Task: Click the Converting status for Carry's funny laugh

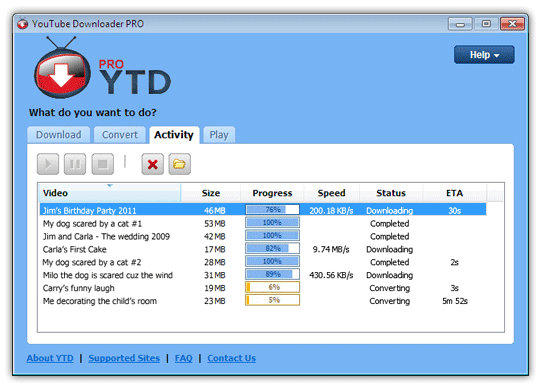Action: point(390,288)
